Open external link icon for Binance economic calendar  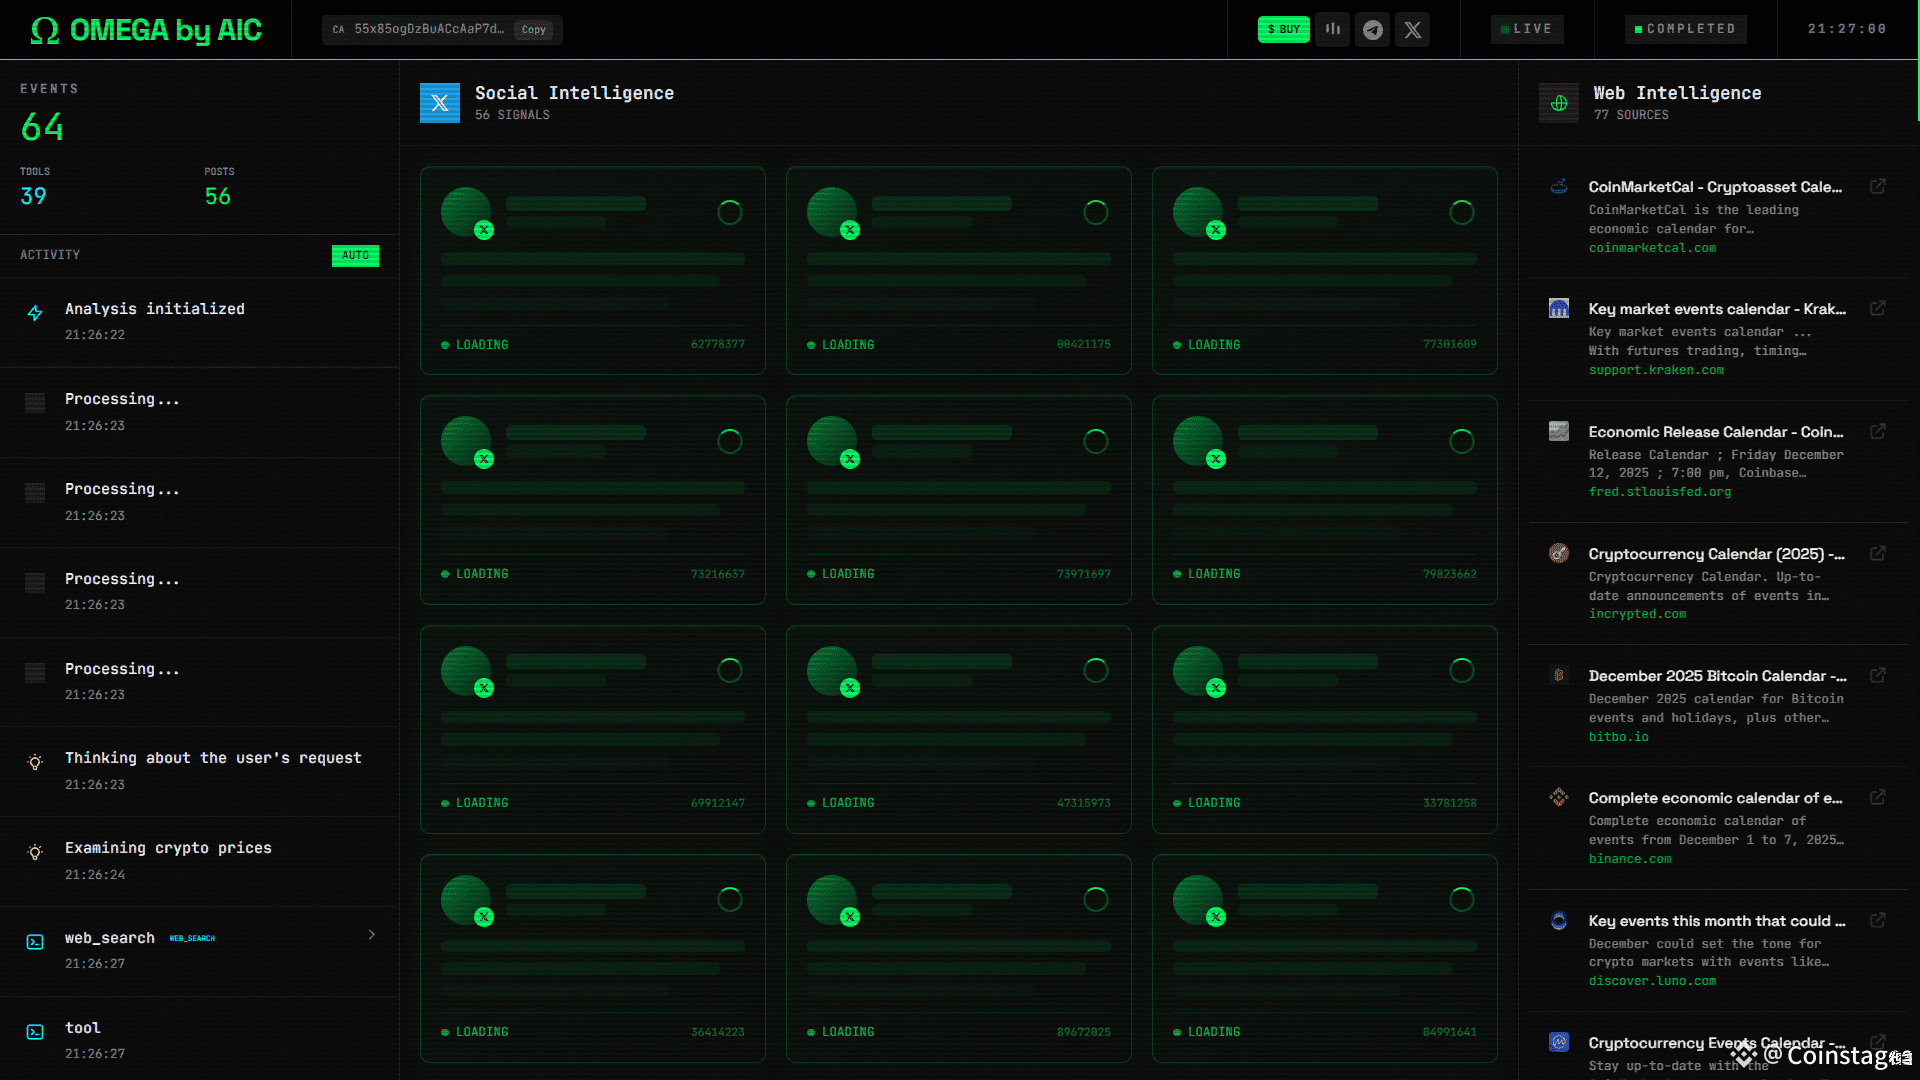[1878, 797]
